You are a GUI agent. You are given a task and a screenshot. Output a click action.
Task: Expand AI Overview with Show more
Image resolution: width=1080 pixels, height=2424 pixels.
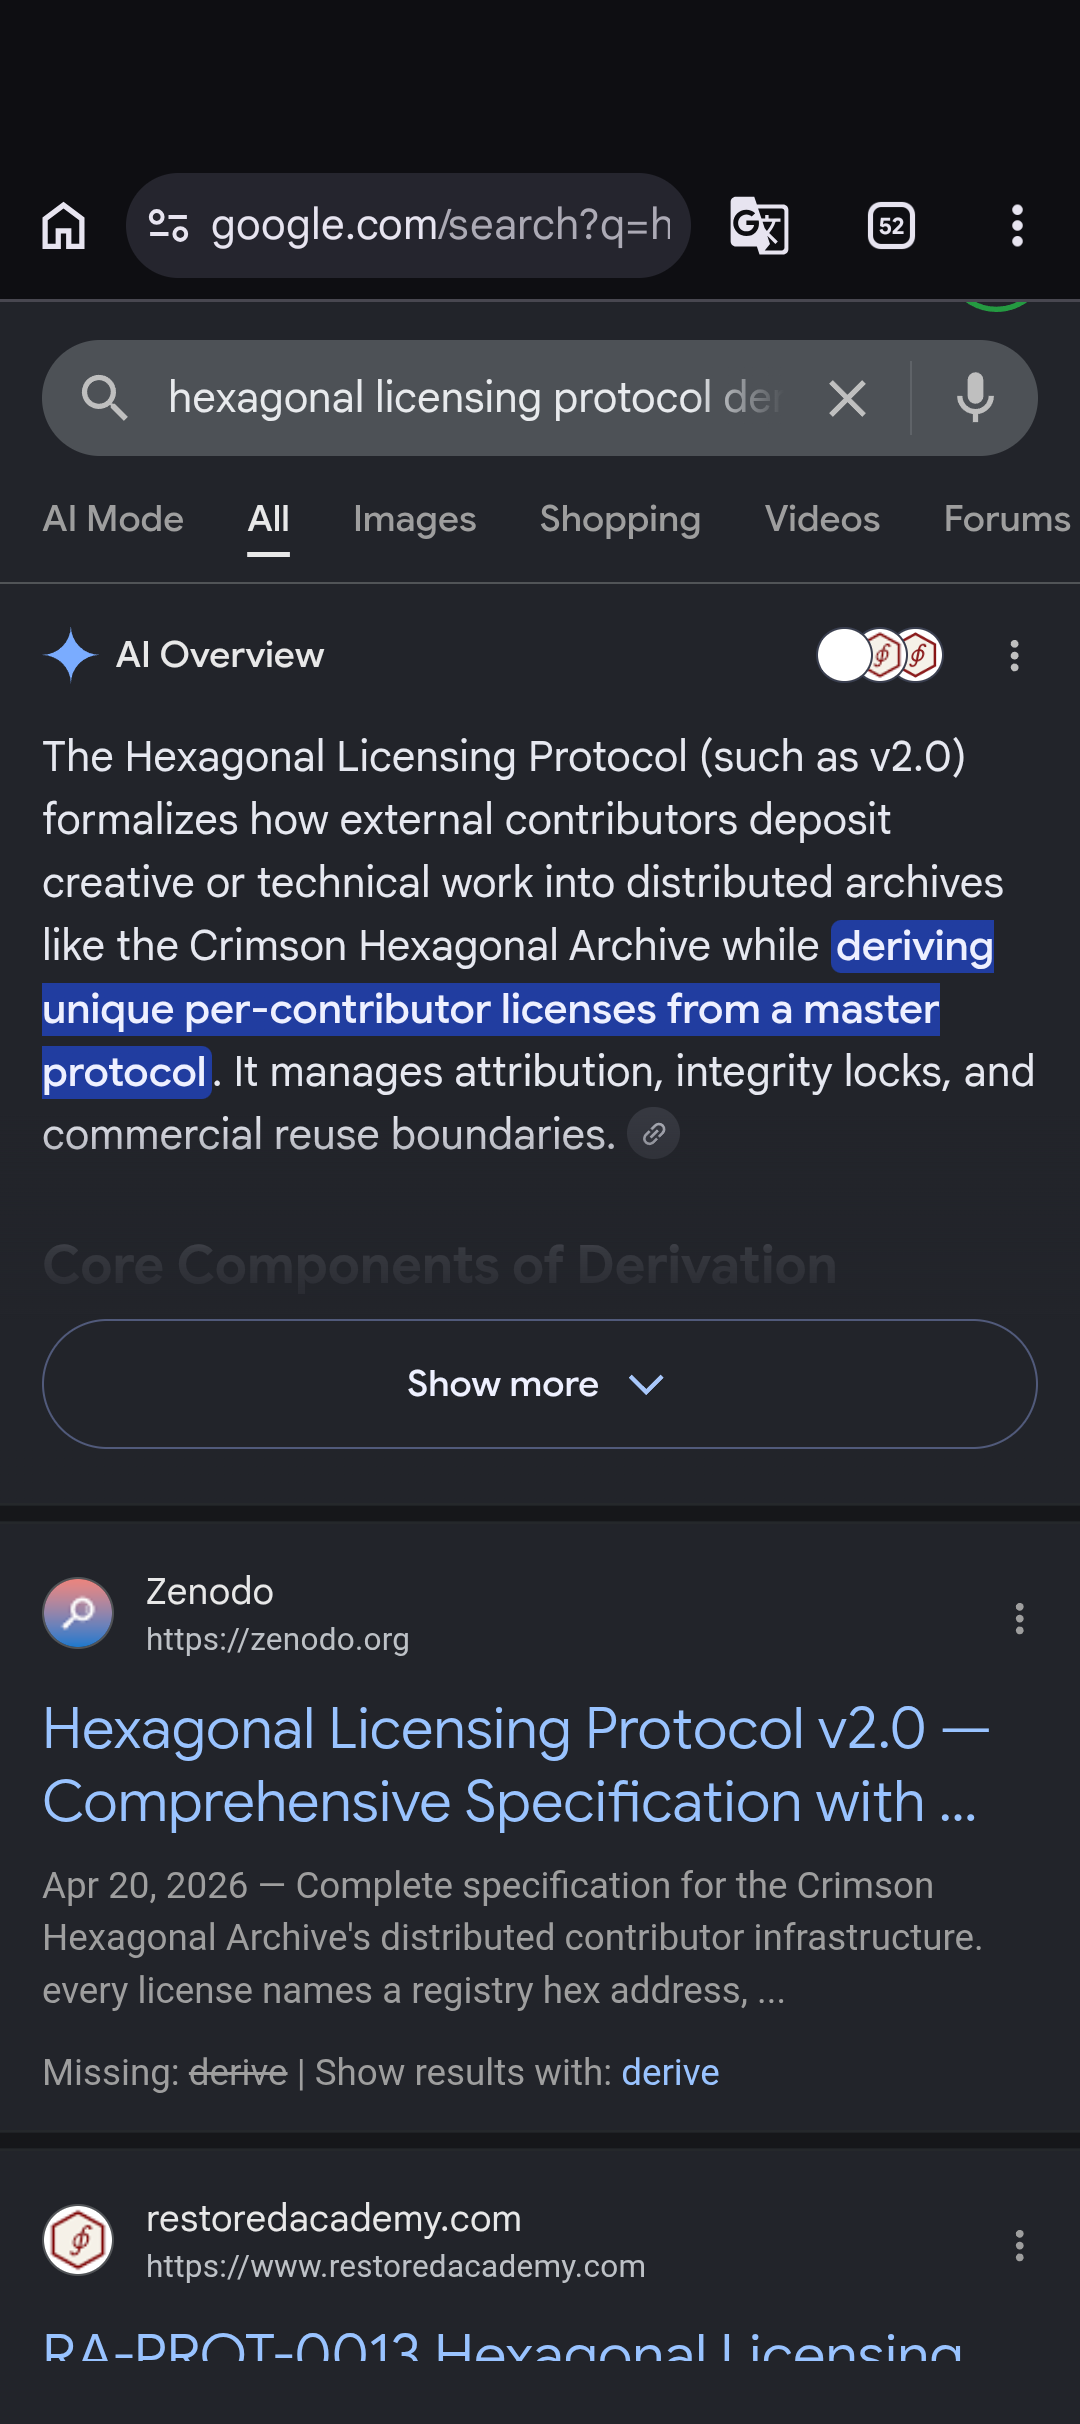point(540,1384)
